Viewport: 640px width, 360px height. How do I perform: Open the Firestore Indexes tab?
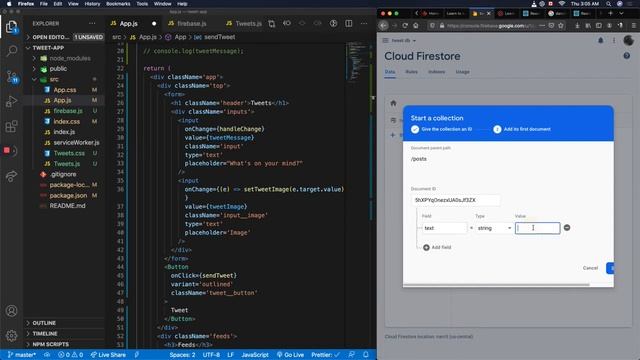(436, 72)
